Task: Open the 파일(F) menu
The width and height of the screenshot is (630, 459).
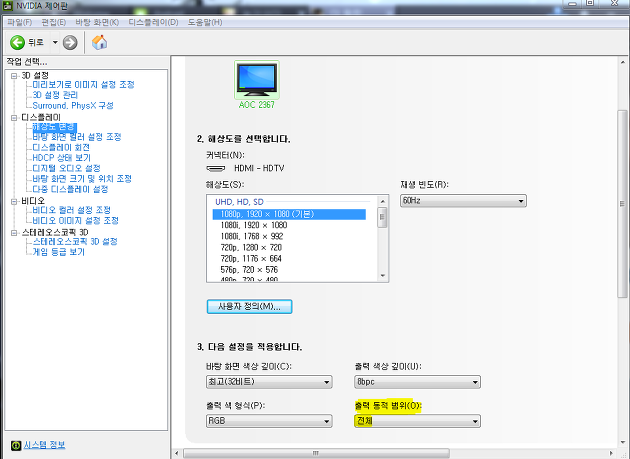Action: click(20, 22)
